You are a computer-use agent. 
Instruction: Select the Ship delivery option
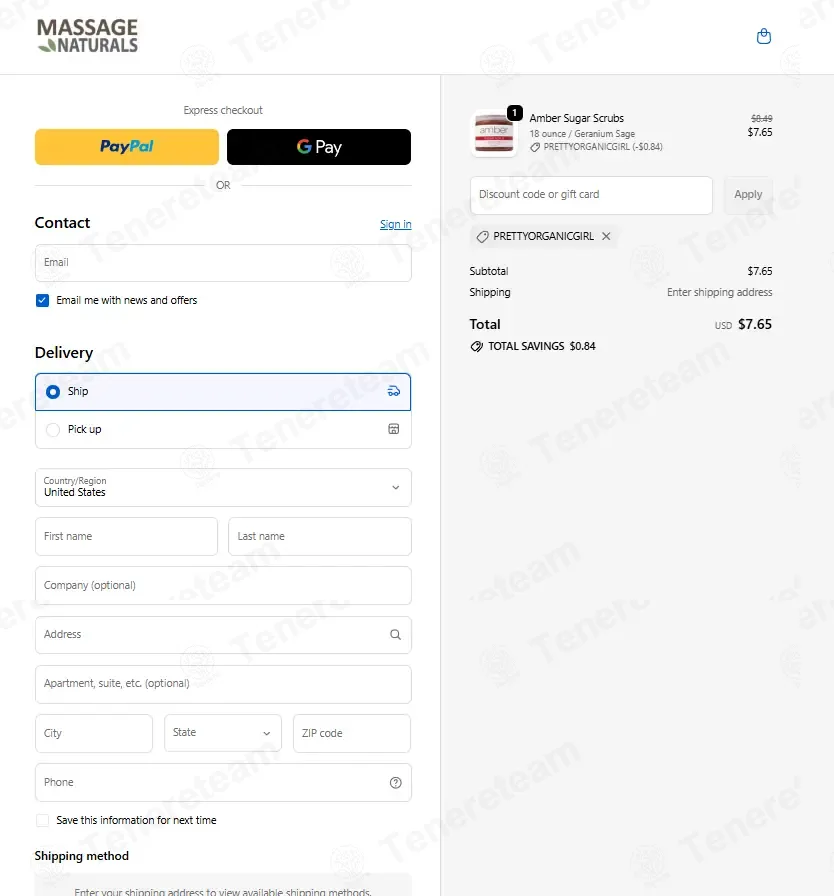(x=223, y=392)
